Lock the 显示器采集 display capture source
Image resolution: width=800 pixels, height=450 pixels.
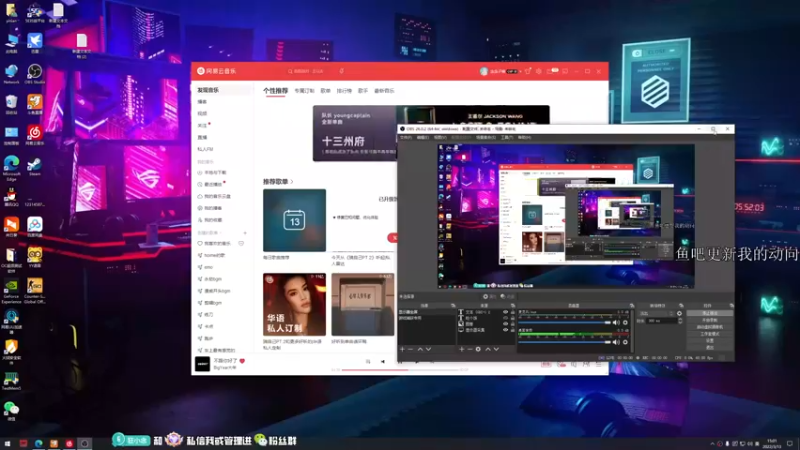click(x=512, y=330)
